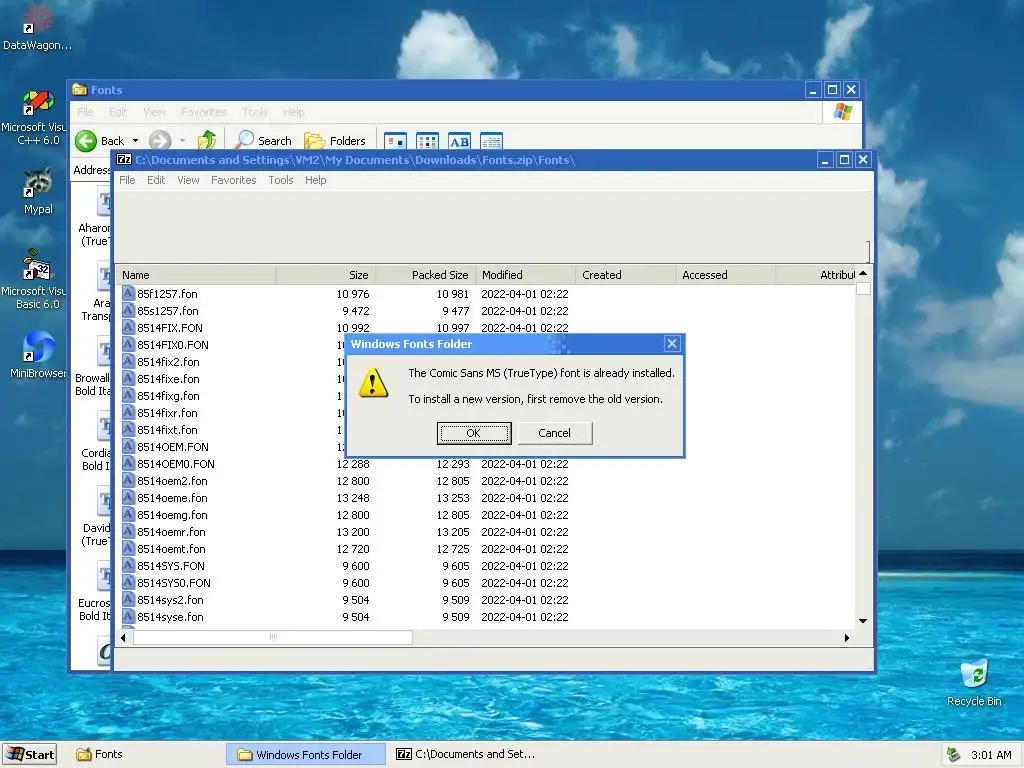This screenshot has height=768, width=1024.
Task: Select 8514sys2.fon file icon
Action: [128, 600]
